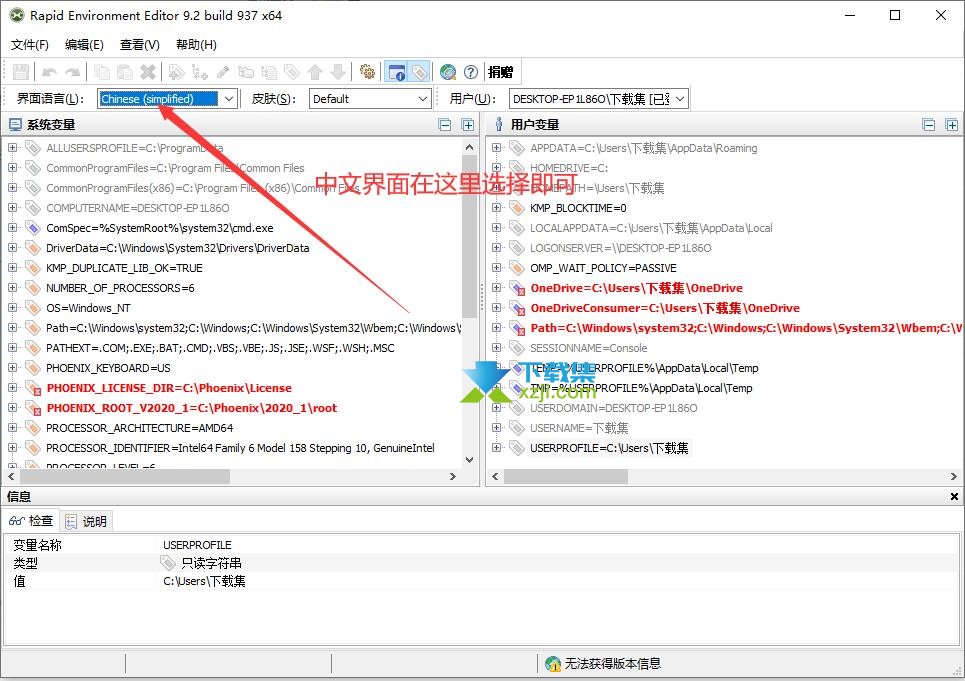
Task: Collapse all system variables with minus icon
Action: [445, 125]
